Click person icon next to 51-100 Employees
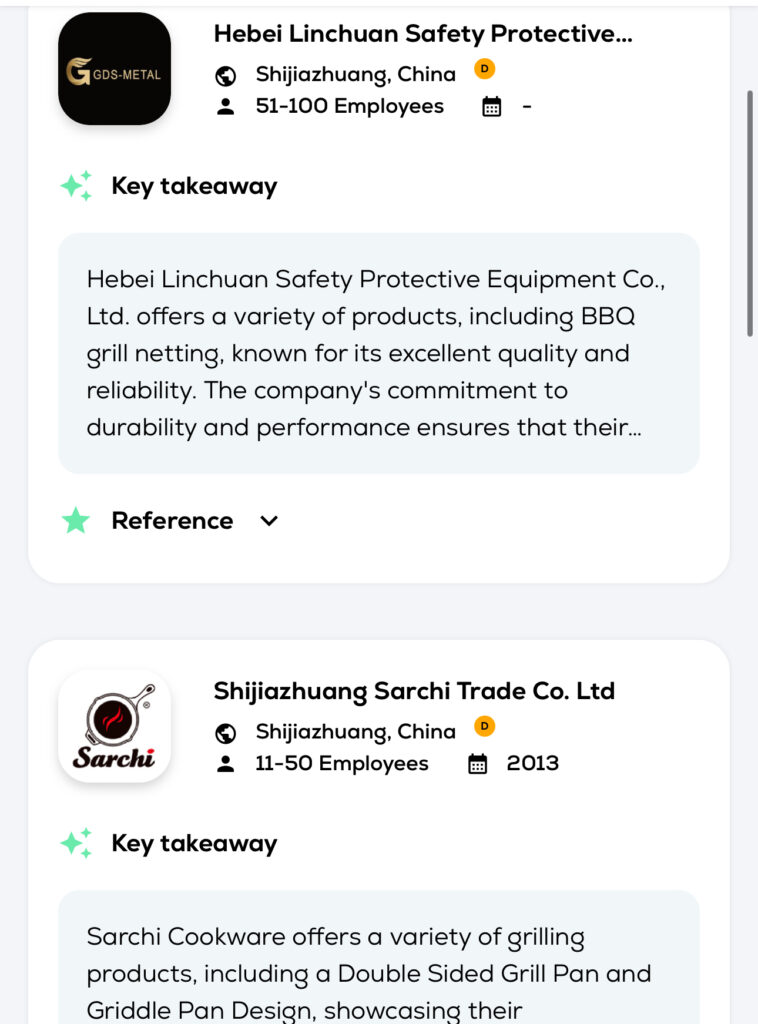758x1024 pixels. [x=226, y=107]
